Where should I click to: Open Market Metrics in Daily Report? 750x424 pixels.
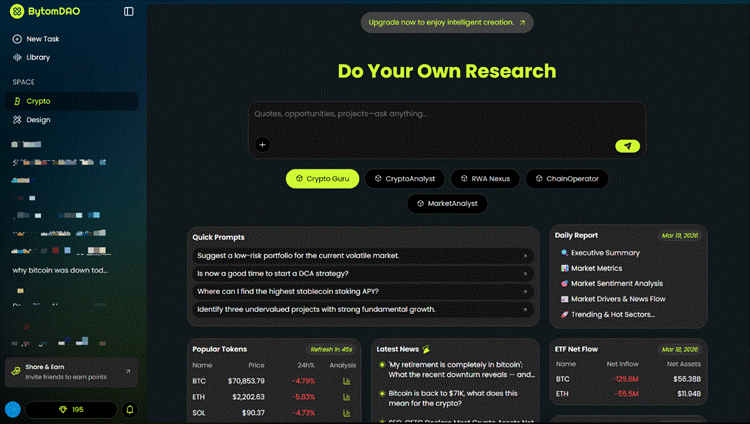point(592,268)
